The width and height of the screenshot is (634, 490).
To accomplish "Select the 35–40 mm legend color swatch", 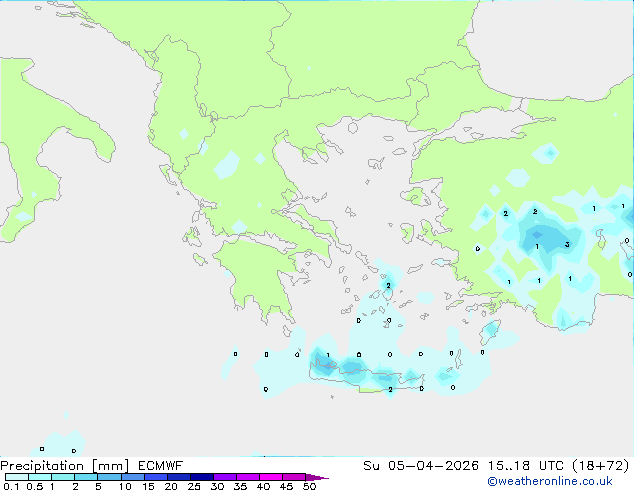I will pos(248,477).
